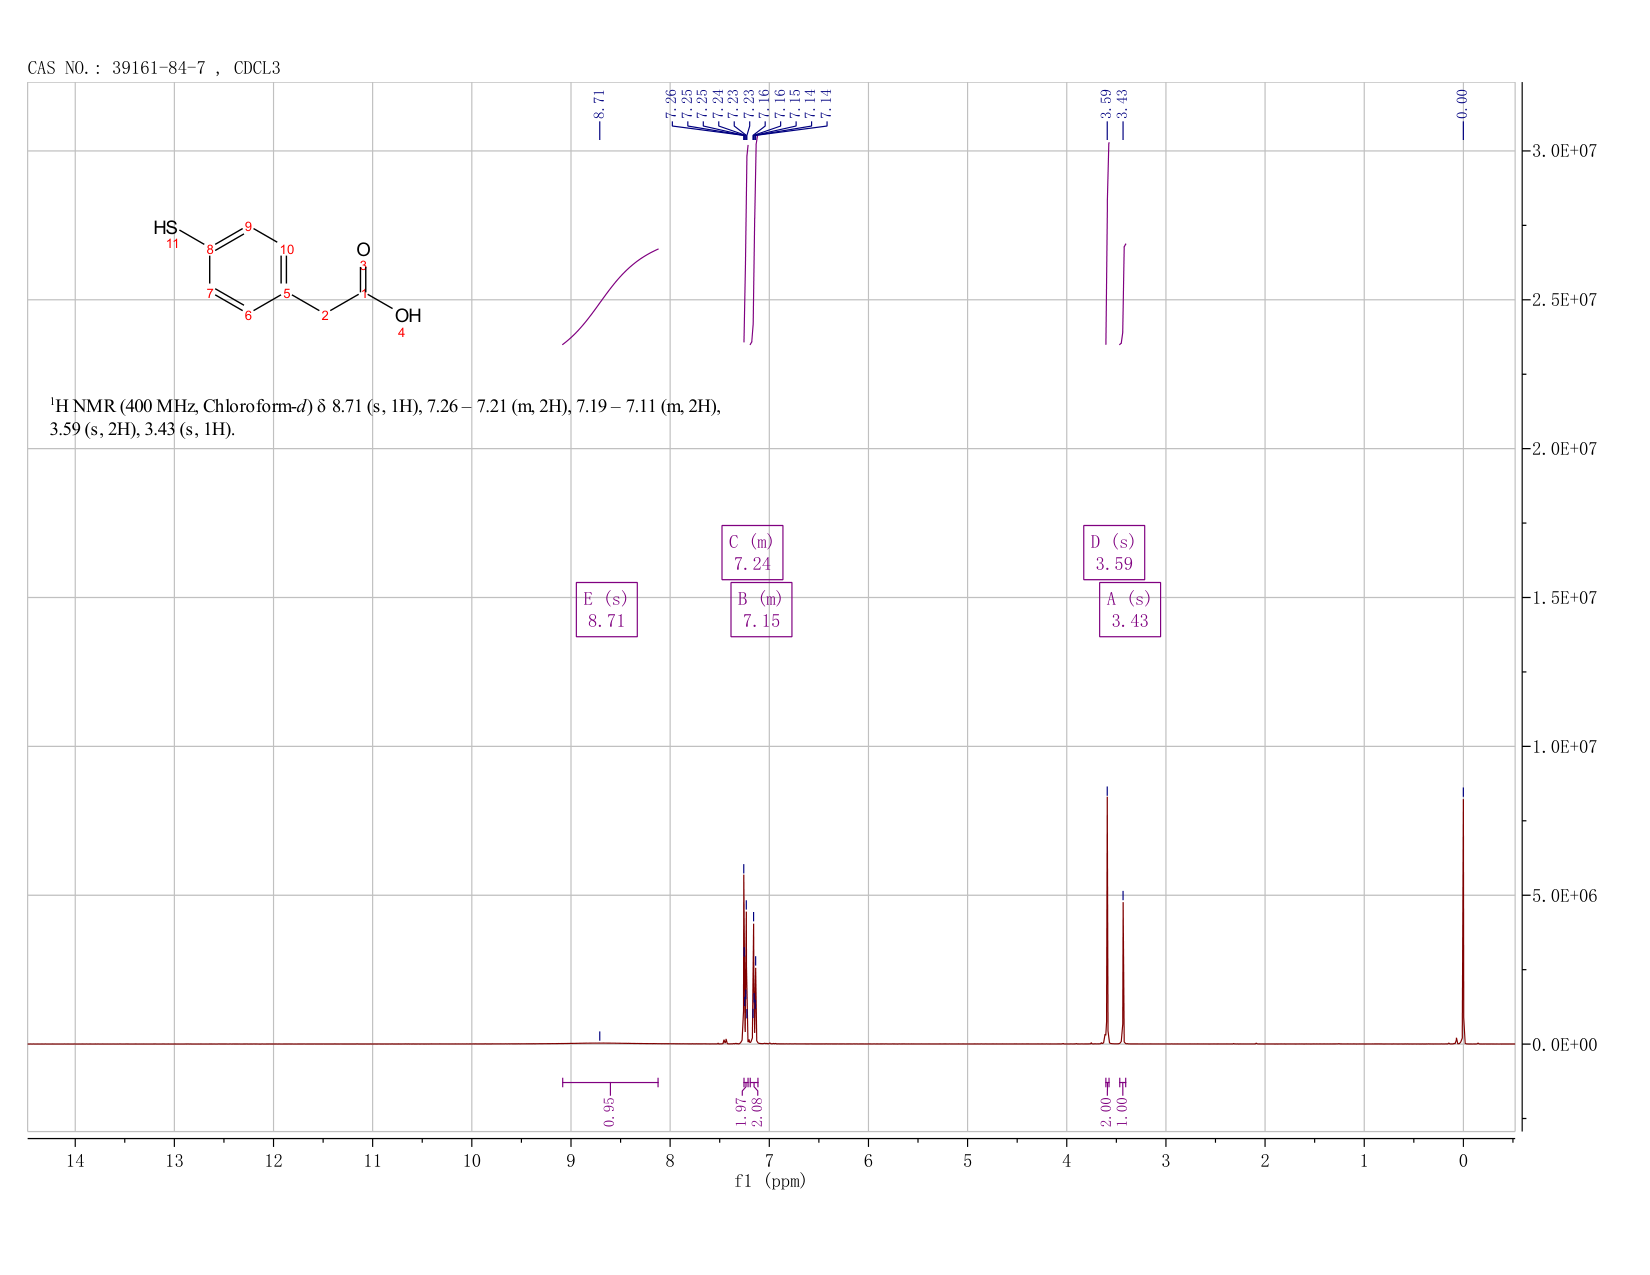Click the 14 ppm axis tick label
The width and height of the screenshot is (1650, 1275).
75,1160
